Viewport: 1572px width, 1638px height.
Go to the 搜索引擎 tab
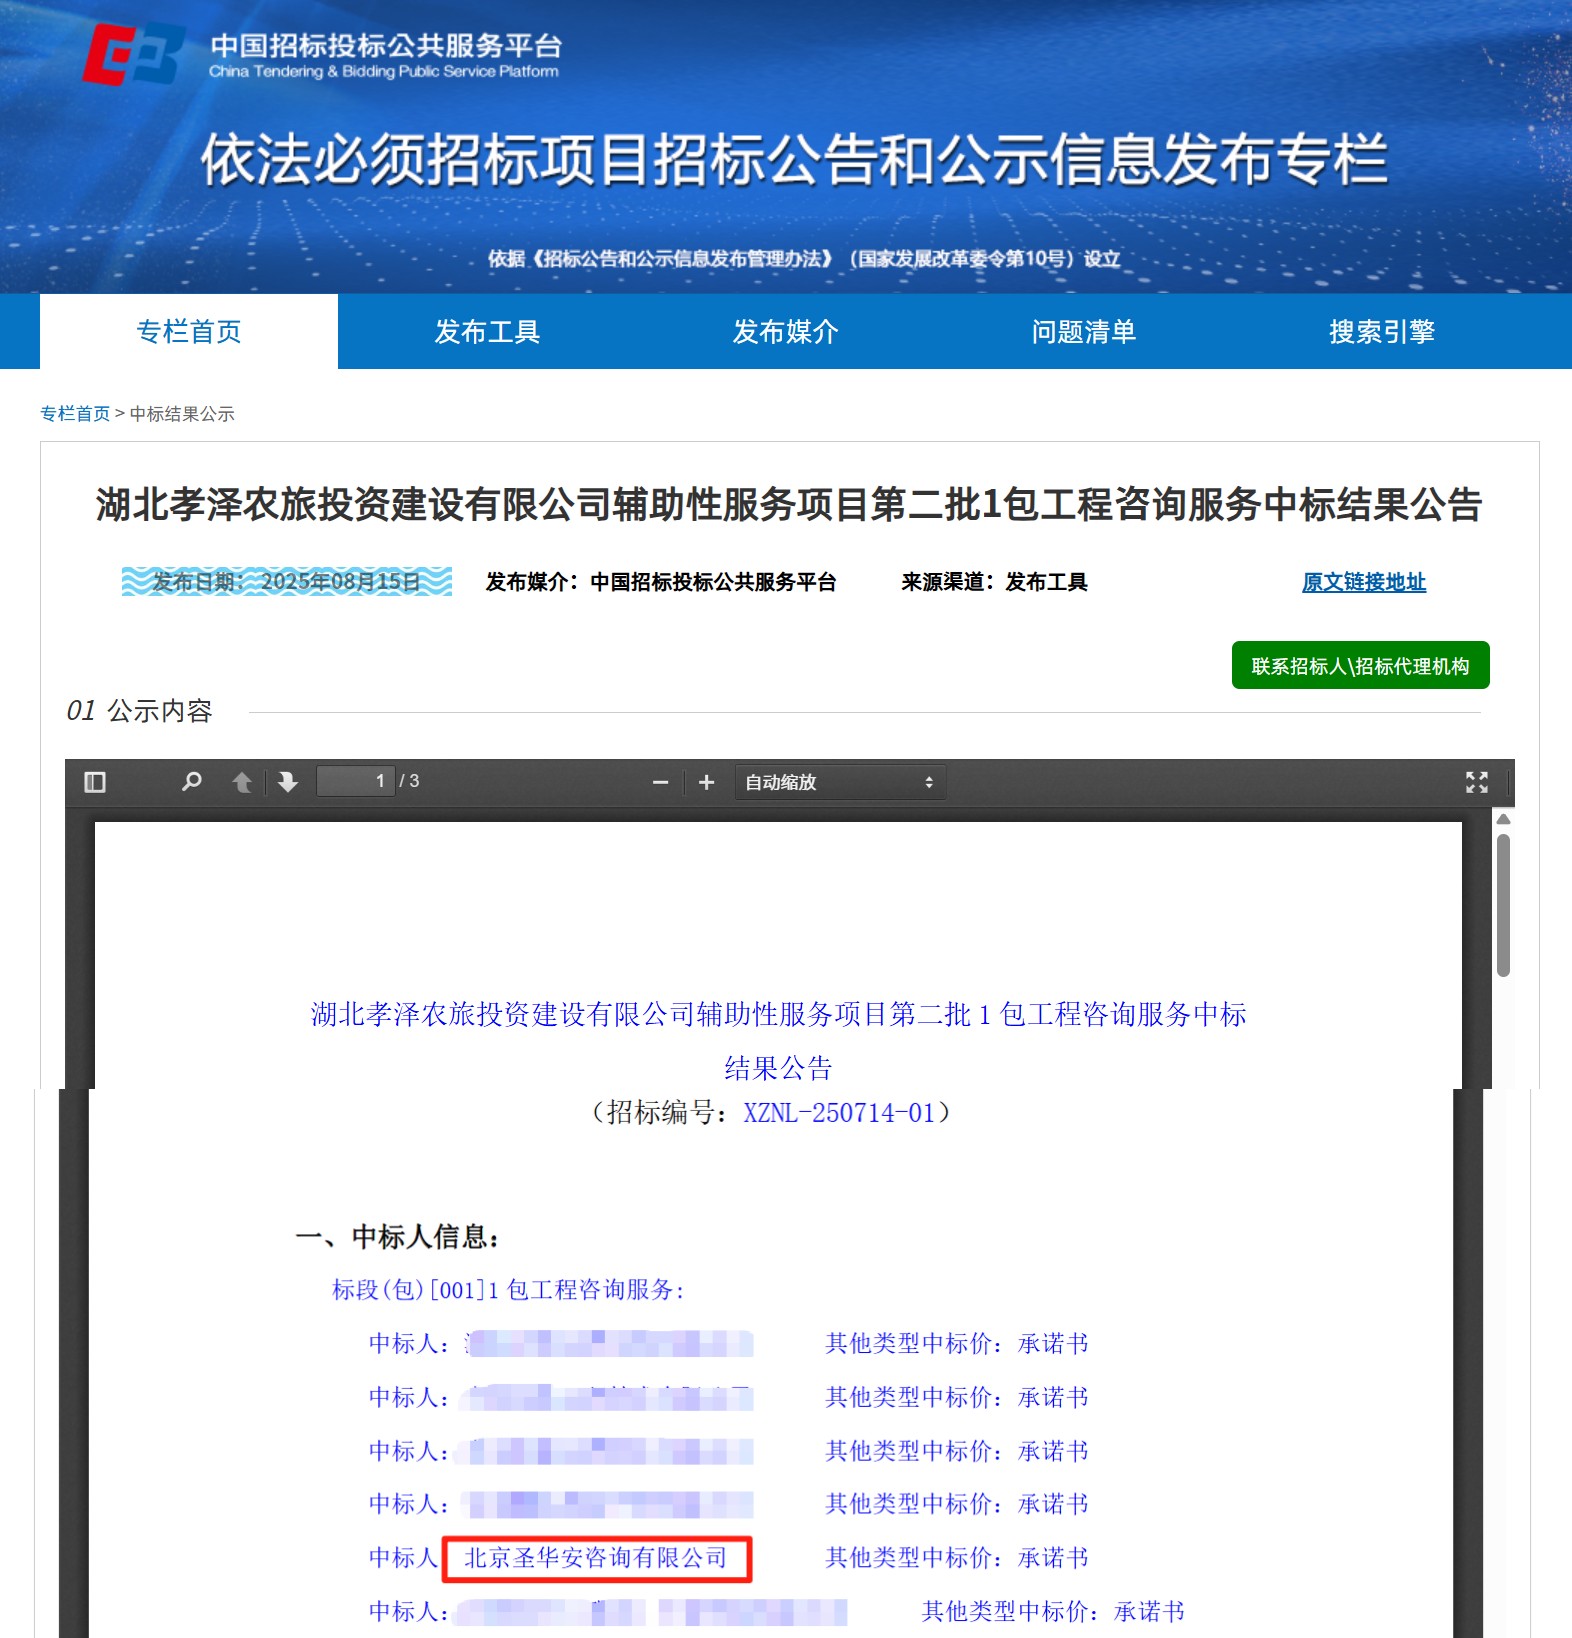tap(1381, 332)
